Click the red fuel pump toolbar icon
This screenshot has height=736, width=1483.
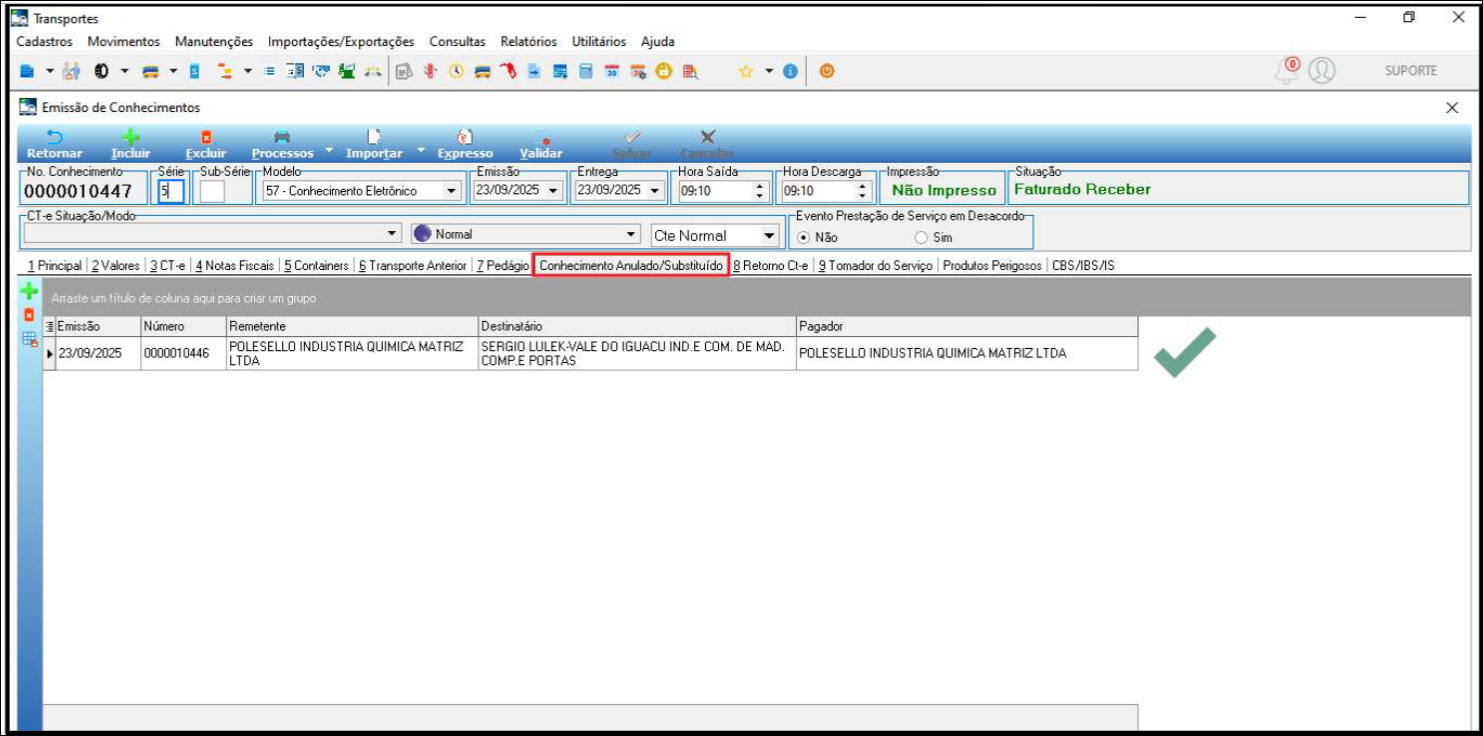(x=508, y=71)
